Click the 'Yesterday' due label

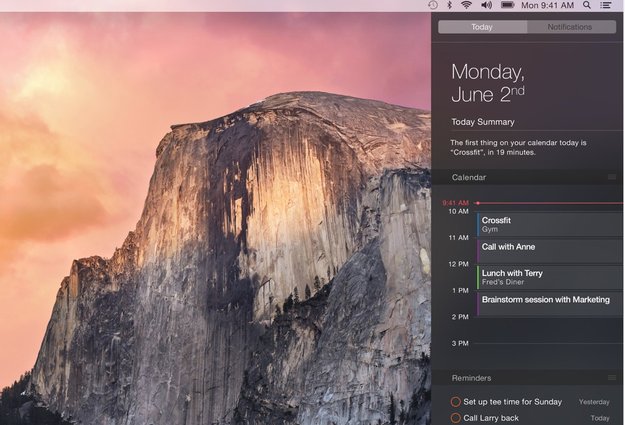point(594,402)
